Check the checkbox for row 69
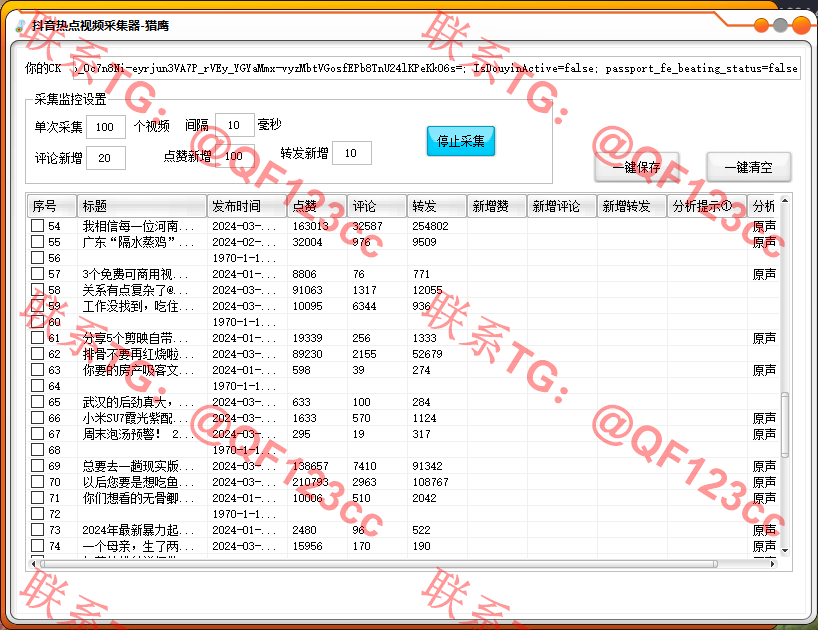 [x=37, y=465]
